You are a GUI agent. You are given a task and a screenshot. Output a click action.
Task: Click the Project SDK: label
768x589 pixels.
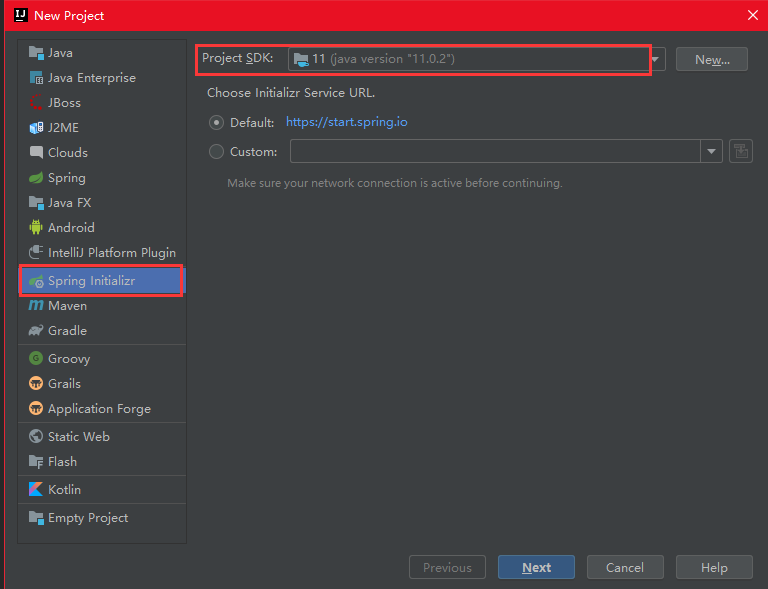238,58
